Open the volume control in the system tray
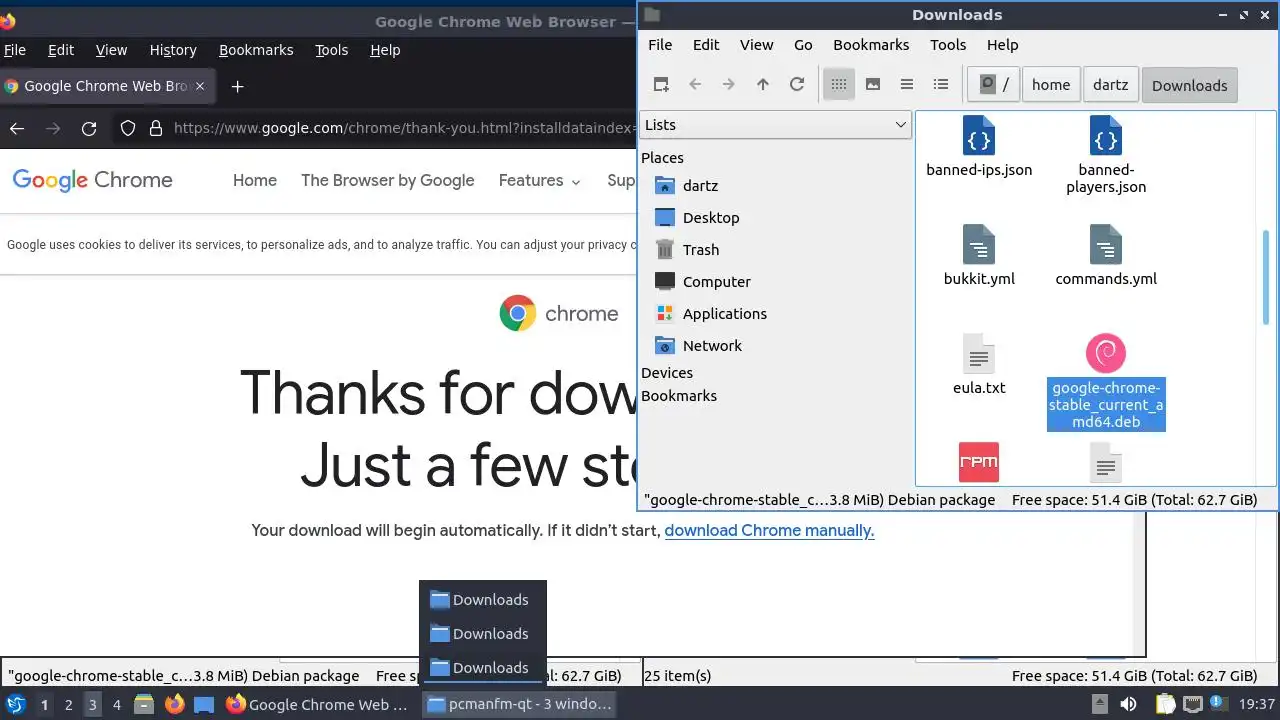This screenshot has height=720, width=1280. pyautogui.click(x=1128, y=704)
